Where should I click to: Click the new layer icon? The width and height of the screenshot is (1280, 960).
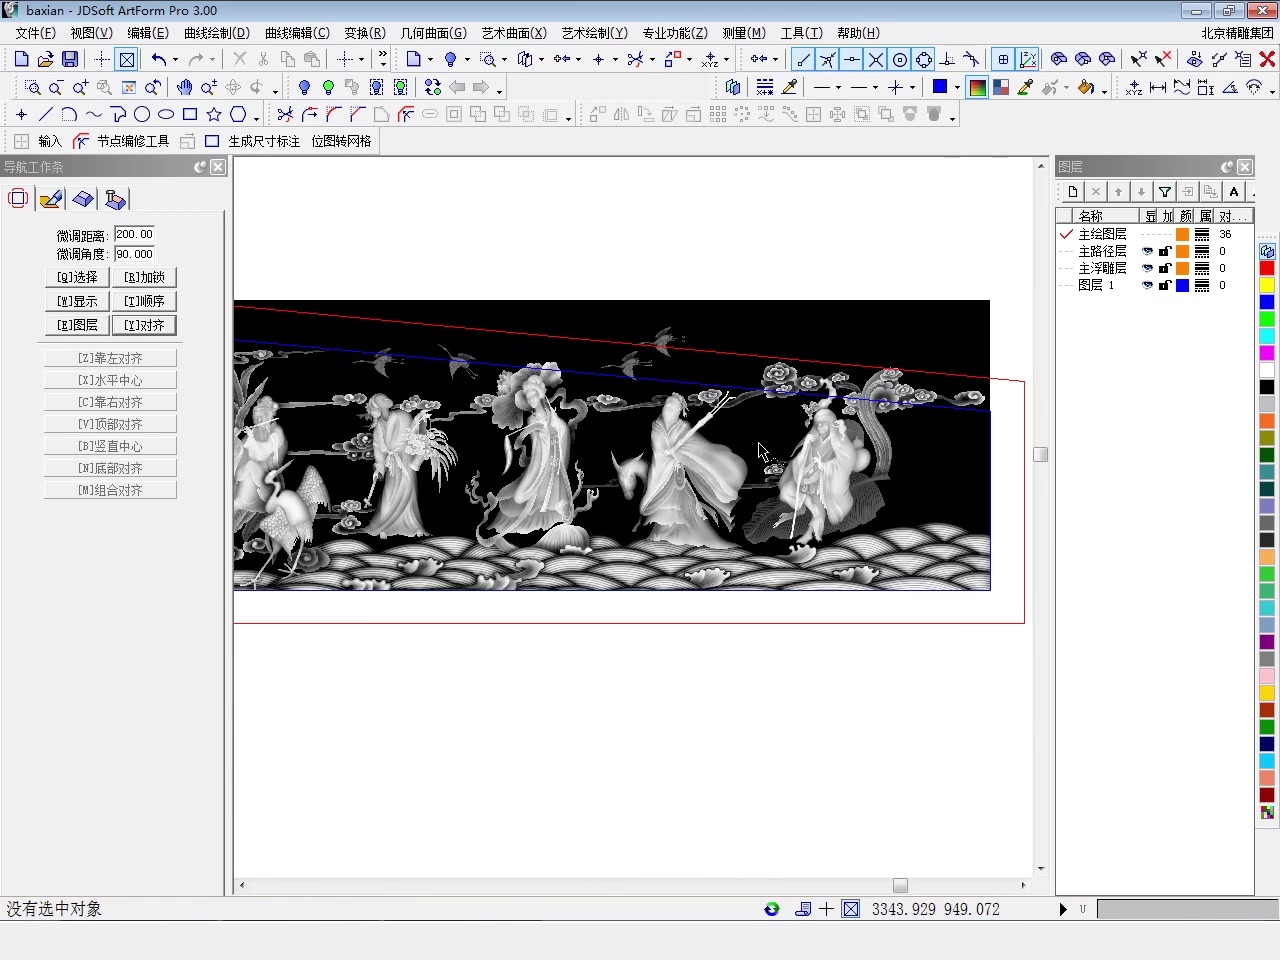click(x=1073, y=192)
